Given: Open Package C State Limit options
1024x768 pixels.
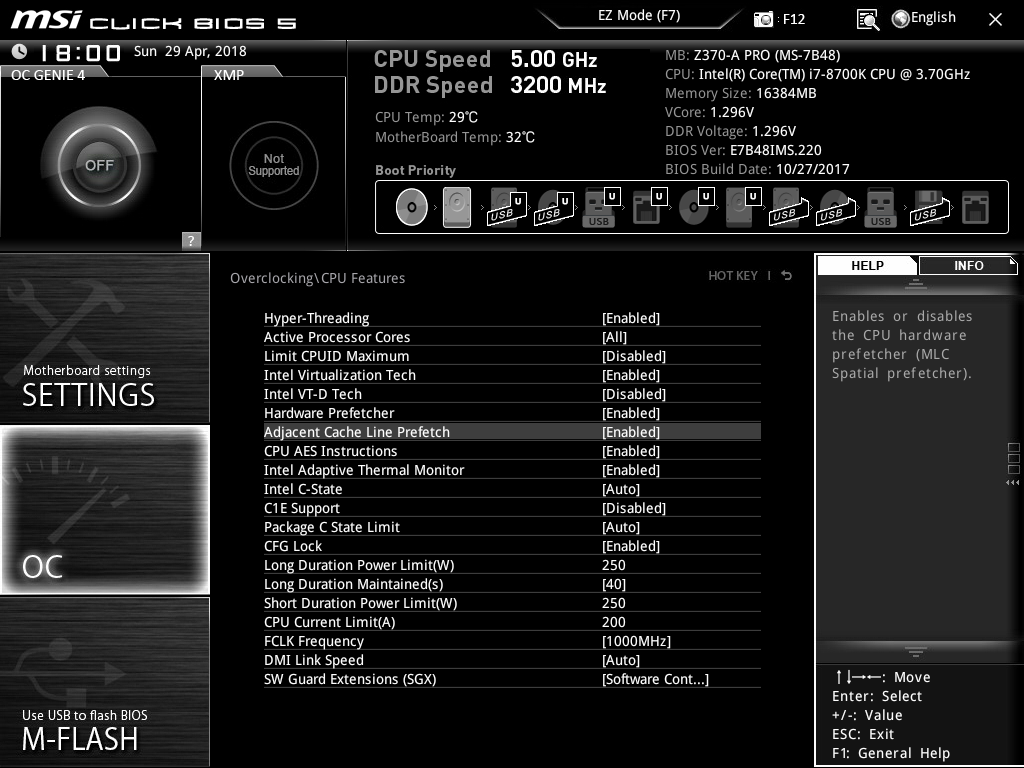Looking at the screenshot, I should tap(512, 526).
